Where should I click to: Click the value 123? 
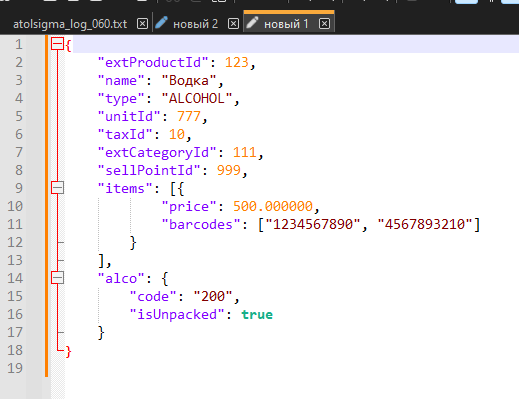(237, 62)
